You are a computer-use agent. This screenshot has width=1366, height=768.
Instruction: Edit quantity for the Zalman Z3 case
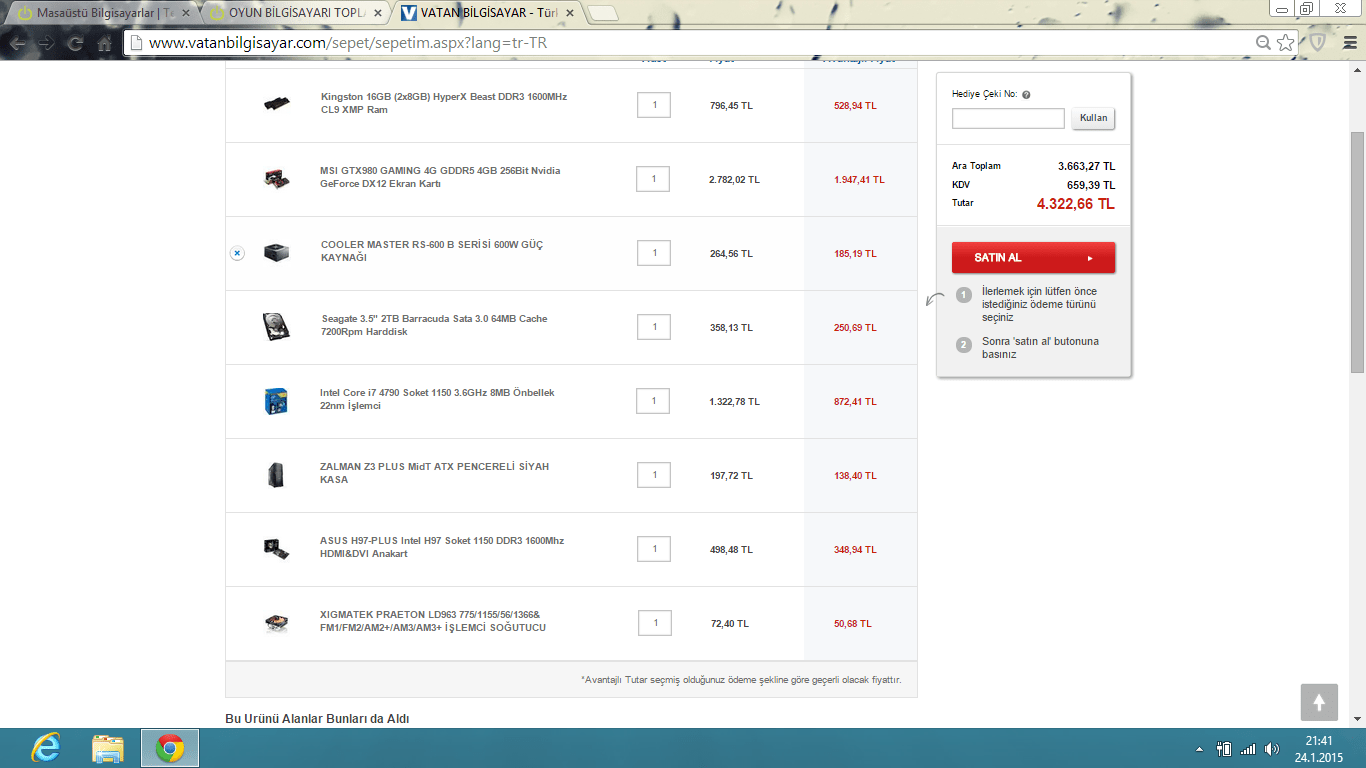(x=654, y=475)
